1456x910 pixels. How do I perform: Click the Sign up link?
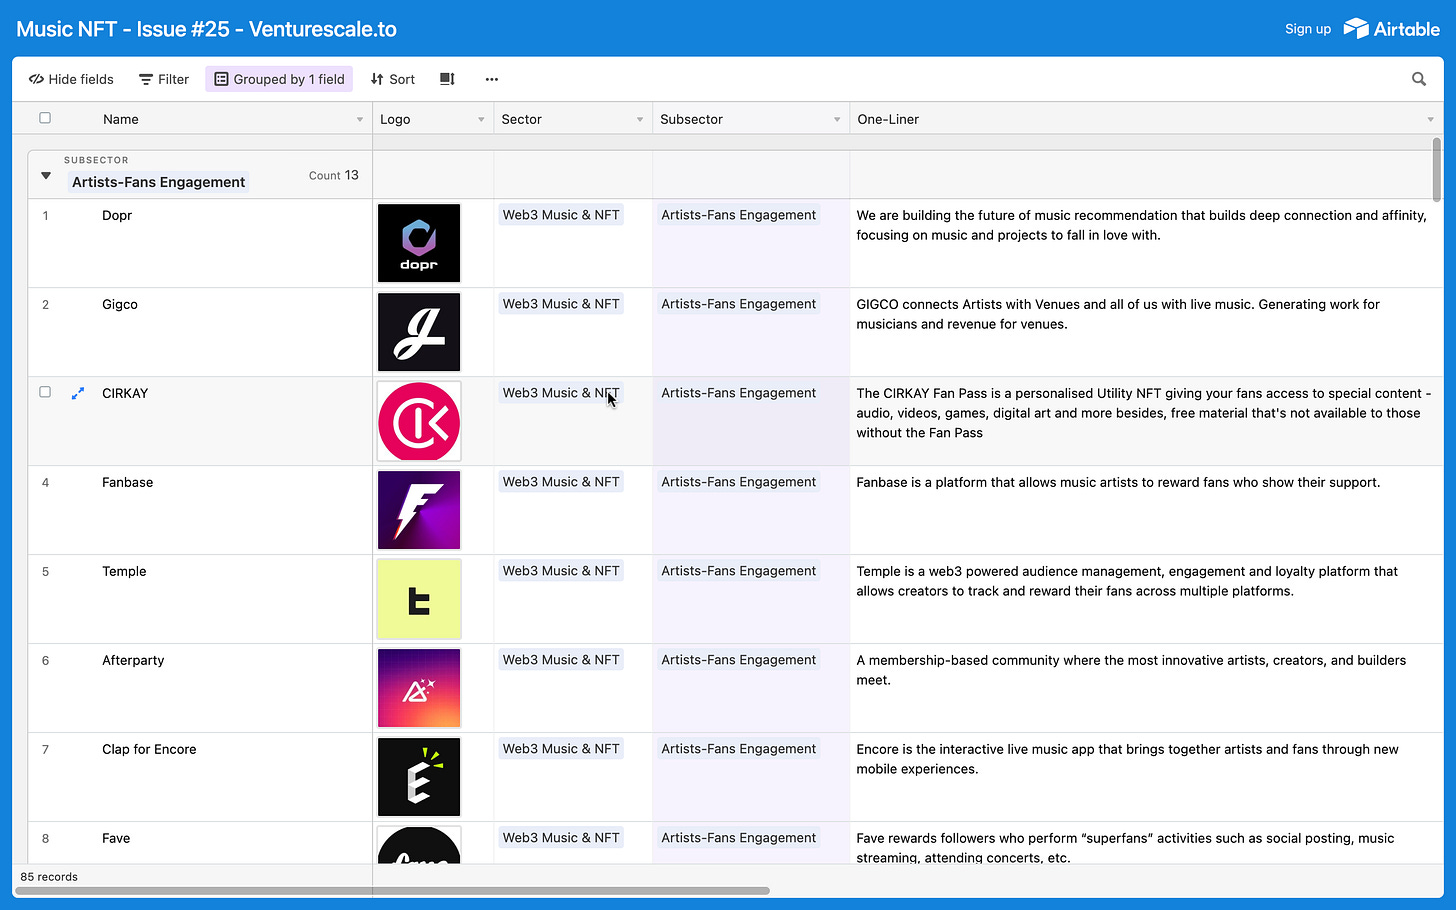(x=1308, y=29)
